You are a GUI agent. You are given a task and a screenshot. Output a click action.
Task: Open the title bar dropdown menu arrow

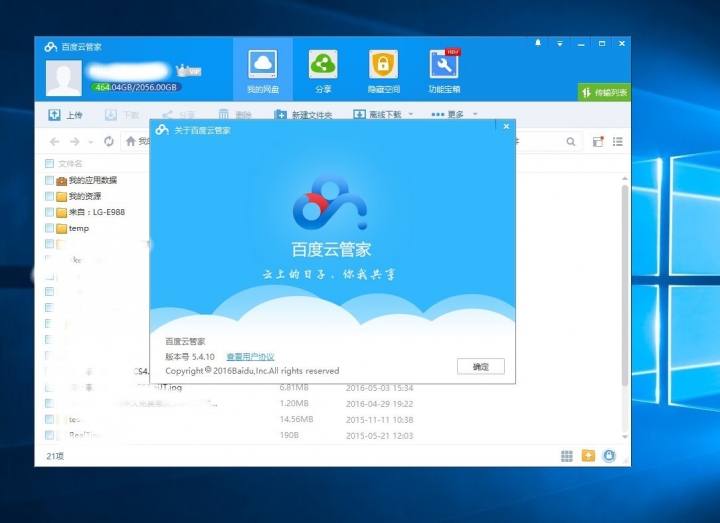coord(560,44)
